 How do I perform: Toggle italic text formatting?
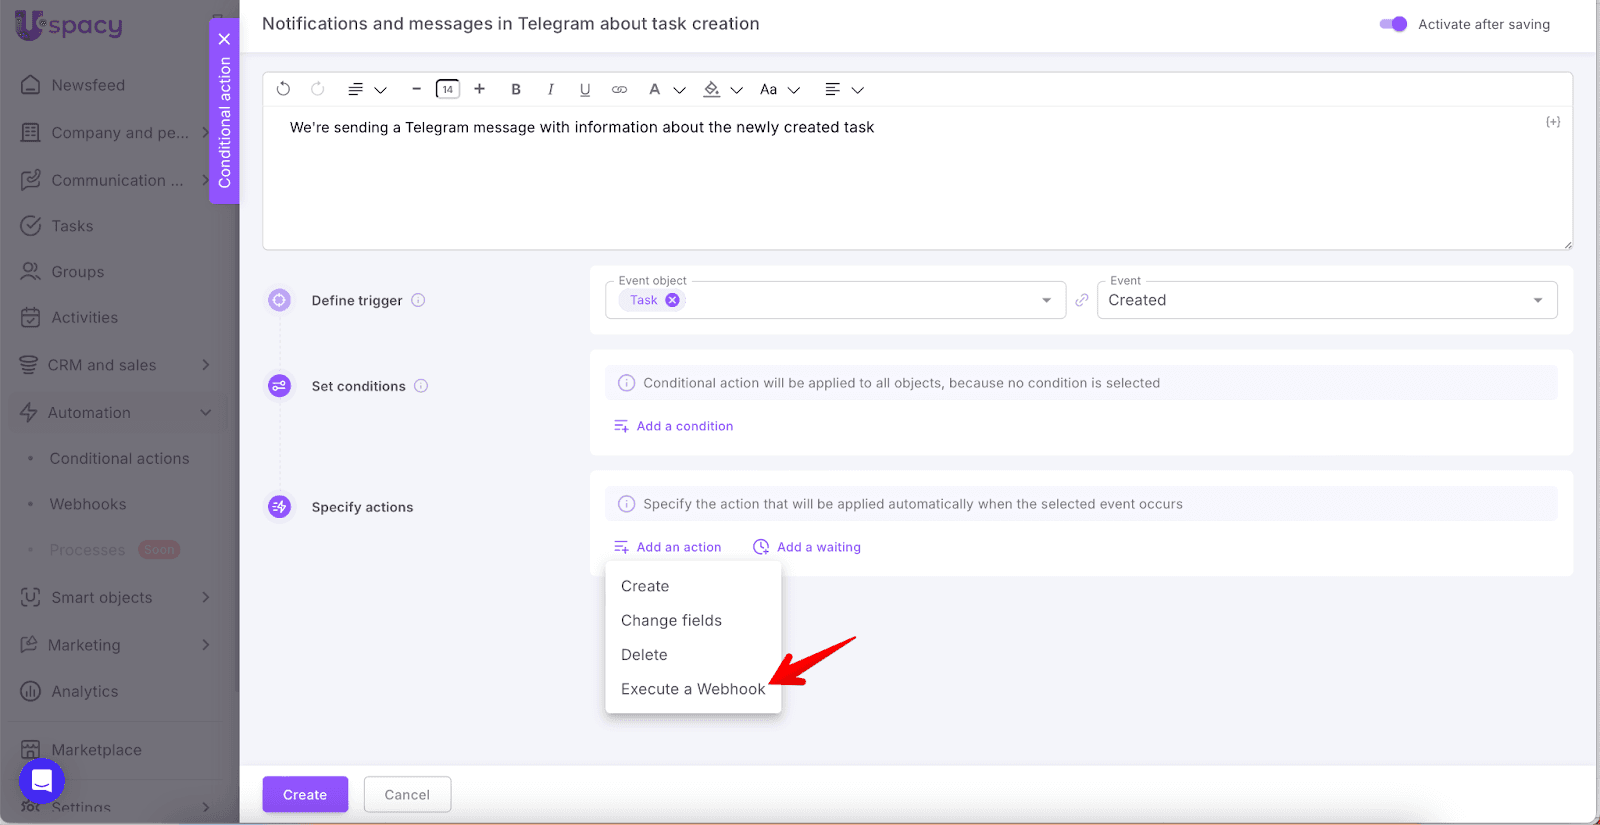pyautogui.click(x=550, y=89)
